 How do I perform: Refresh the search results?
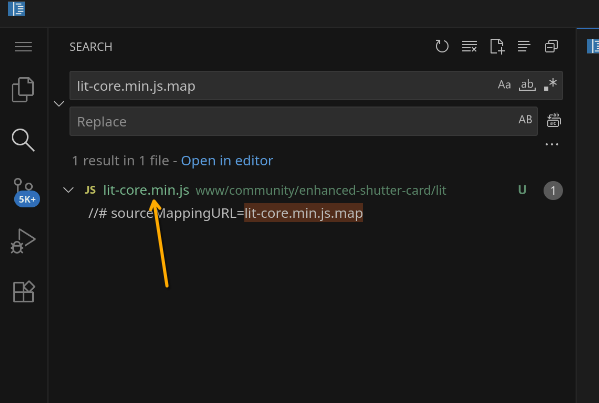pos(442,47)
